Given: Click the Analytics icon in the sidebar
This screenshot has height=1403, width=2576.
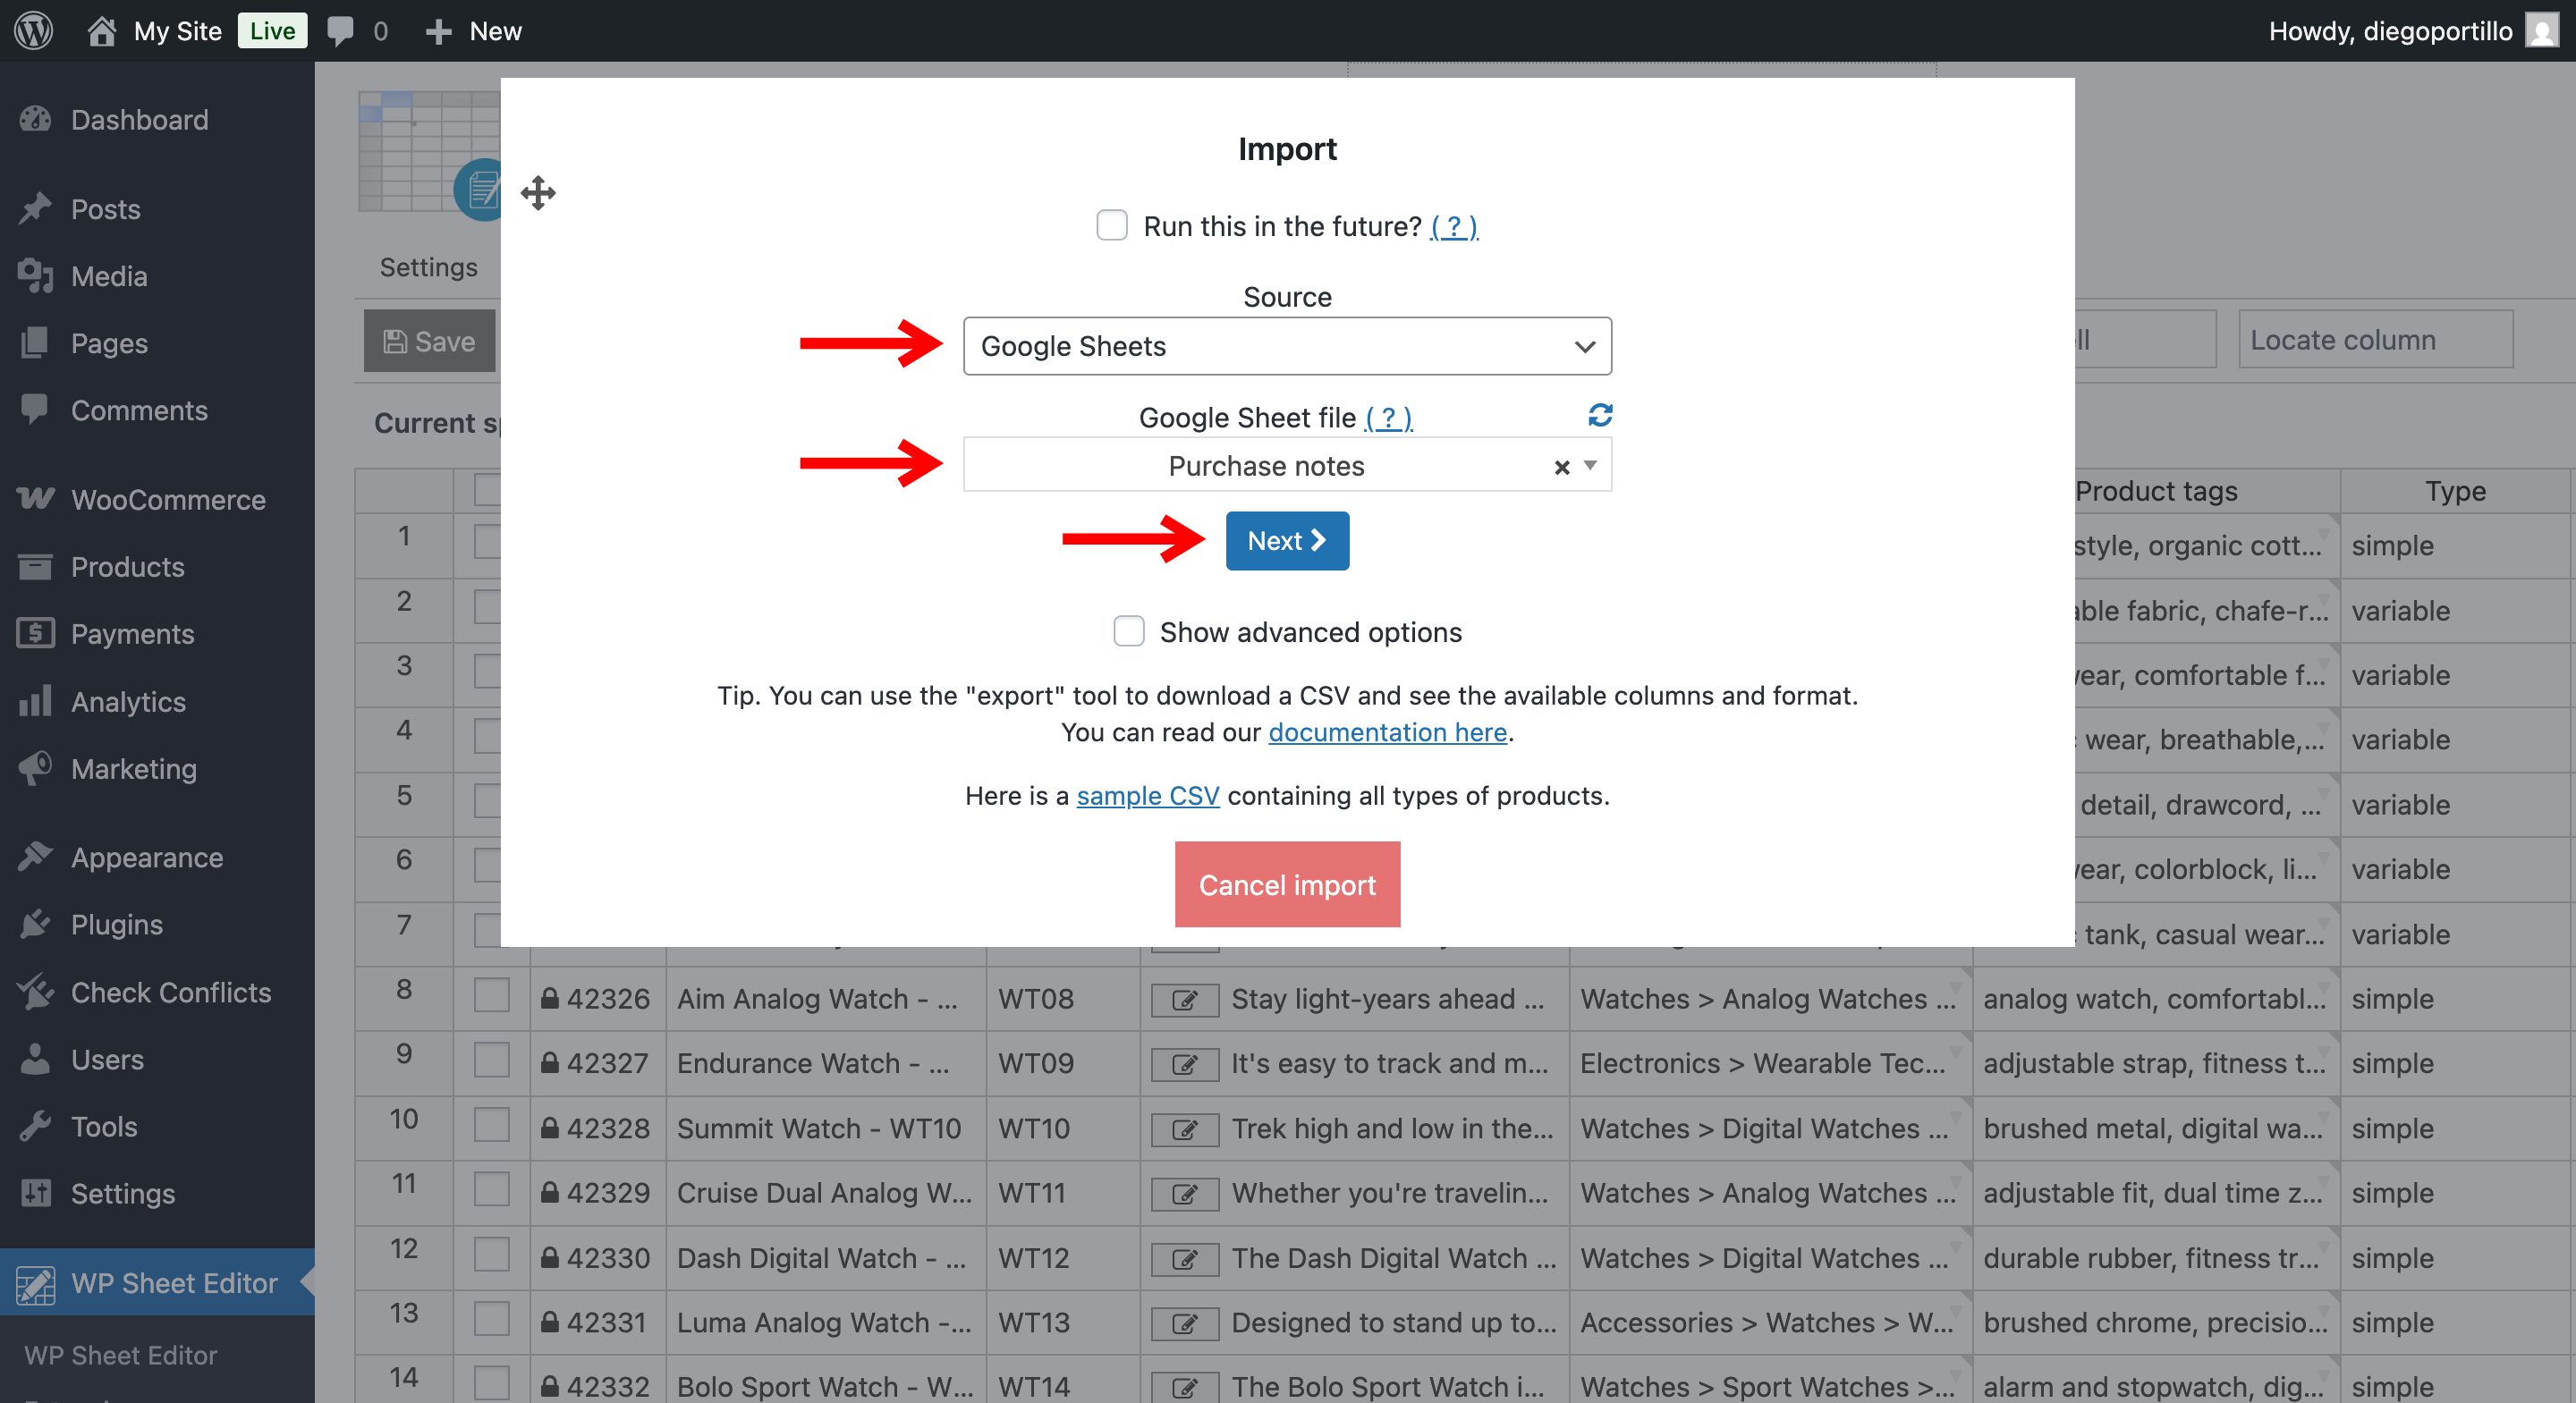Looking at the screenshot, I should point(35,701).
